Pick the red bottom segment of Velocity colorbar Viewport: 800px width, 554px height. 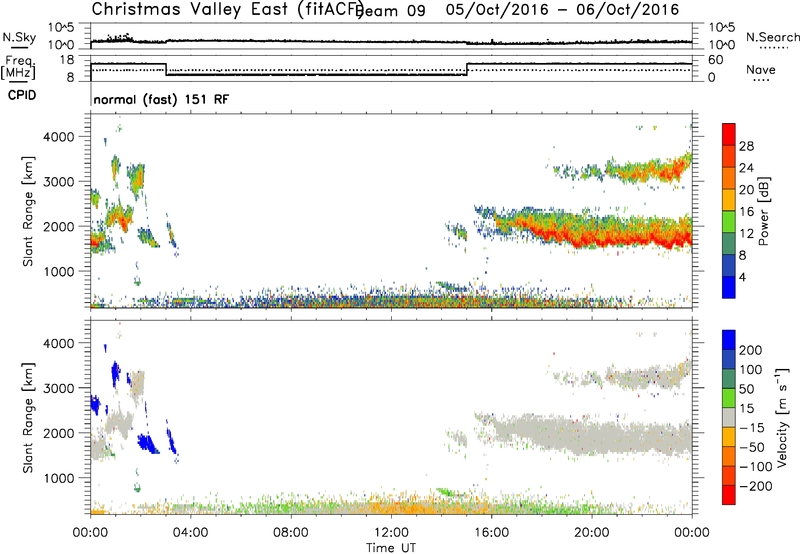pos(729,495)
